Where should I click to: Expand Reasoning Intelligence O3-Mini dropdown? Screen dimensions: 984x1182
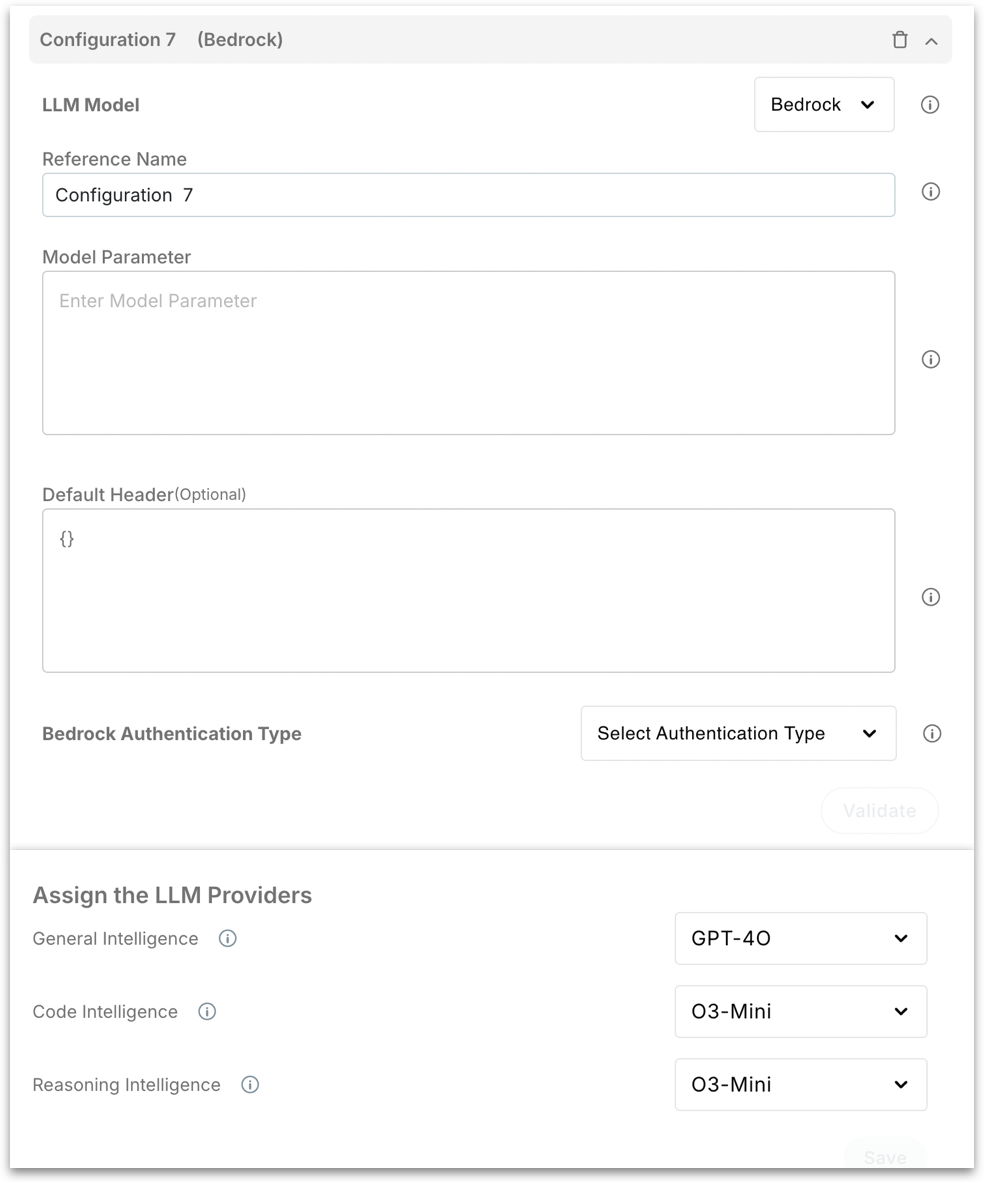(800, 1085)
